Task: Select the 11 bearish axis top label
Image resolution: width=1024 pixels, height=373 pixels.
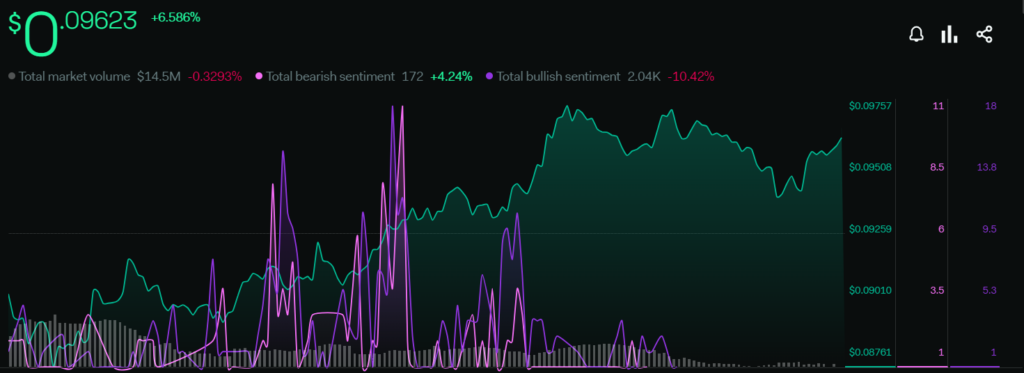Action: (x=939, y=106)
